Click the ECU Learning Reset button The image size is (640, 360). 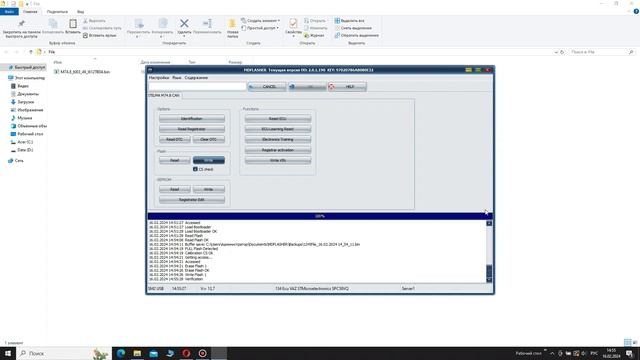[278, 129]
